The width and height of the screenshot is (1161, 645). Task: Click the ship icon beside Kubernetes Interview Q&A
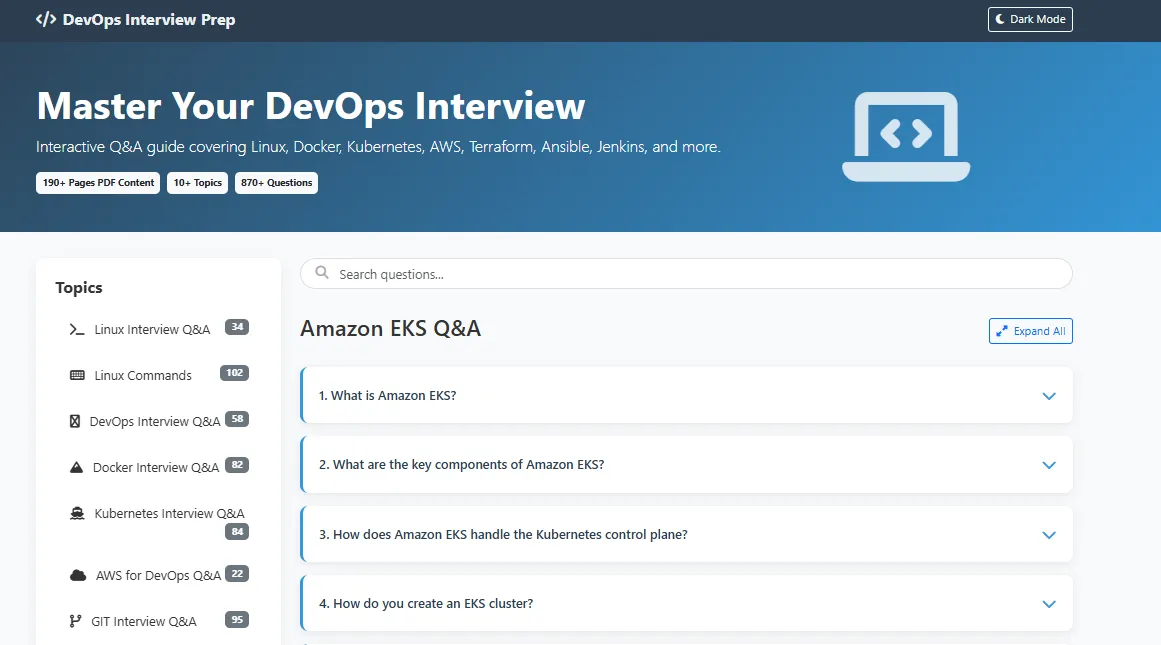[77, 514]
